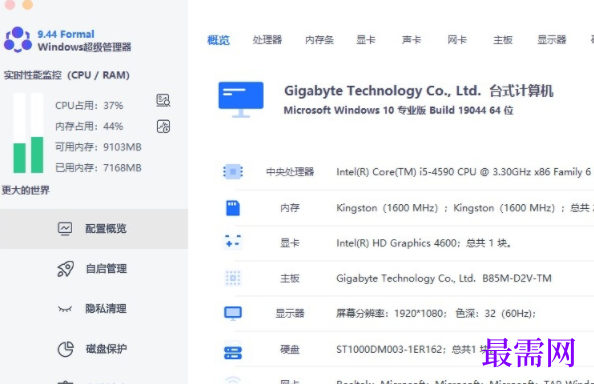Click the closed-eye icon for 隐私清理
The image size is (594, 384).
[65, 309]
